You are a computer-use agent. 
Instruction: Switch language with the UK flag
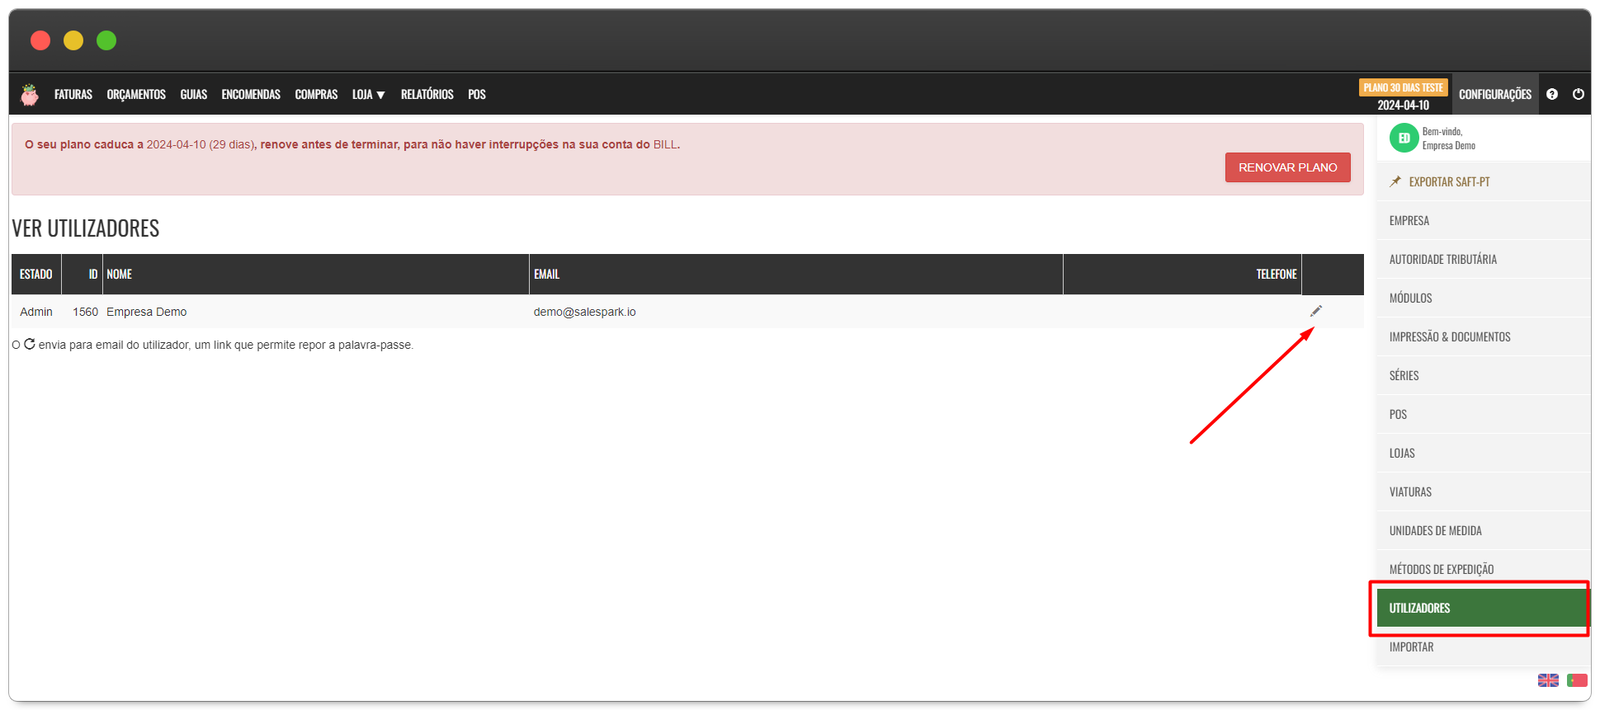[x=1548, y=680]
